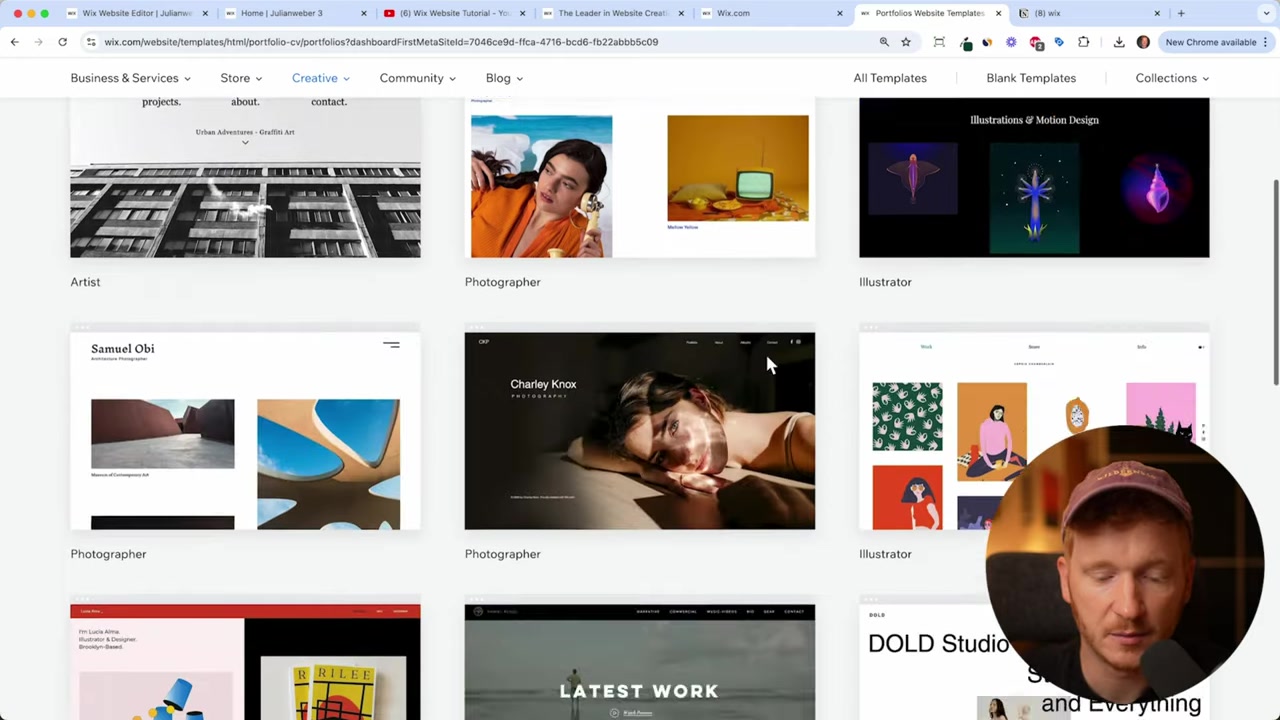Open the purple gear extension

(x=1011, y=42)
